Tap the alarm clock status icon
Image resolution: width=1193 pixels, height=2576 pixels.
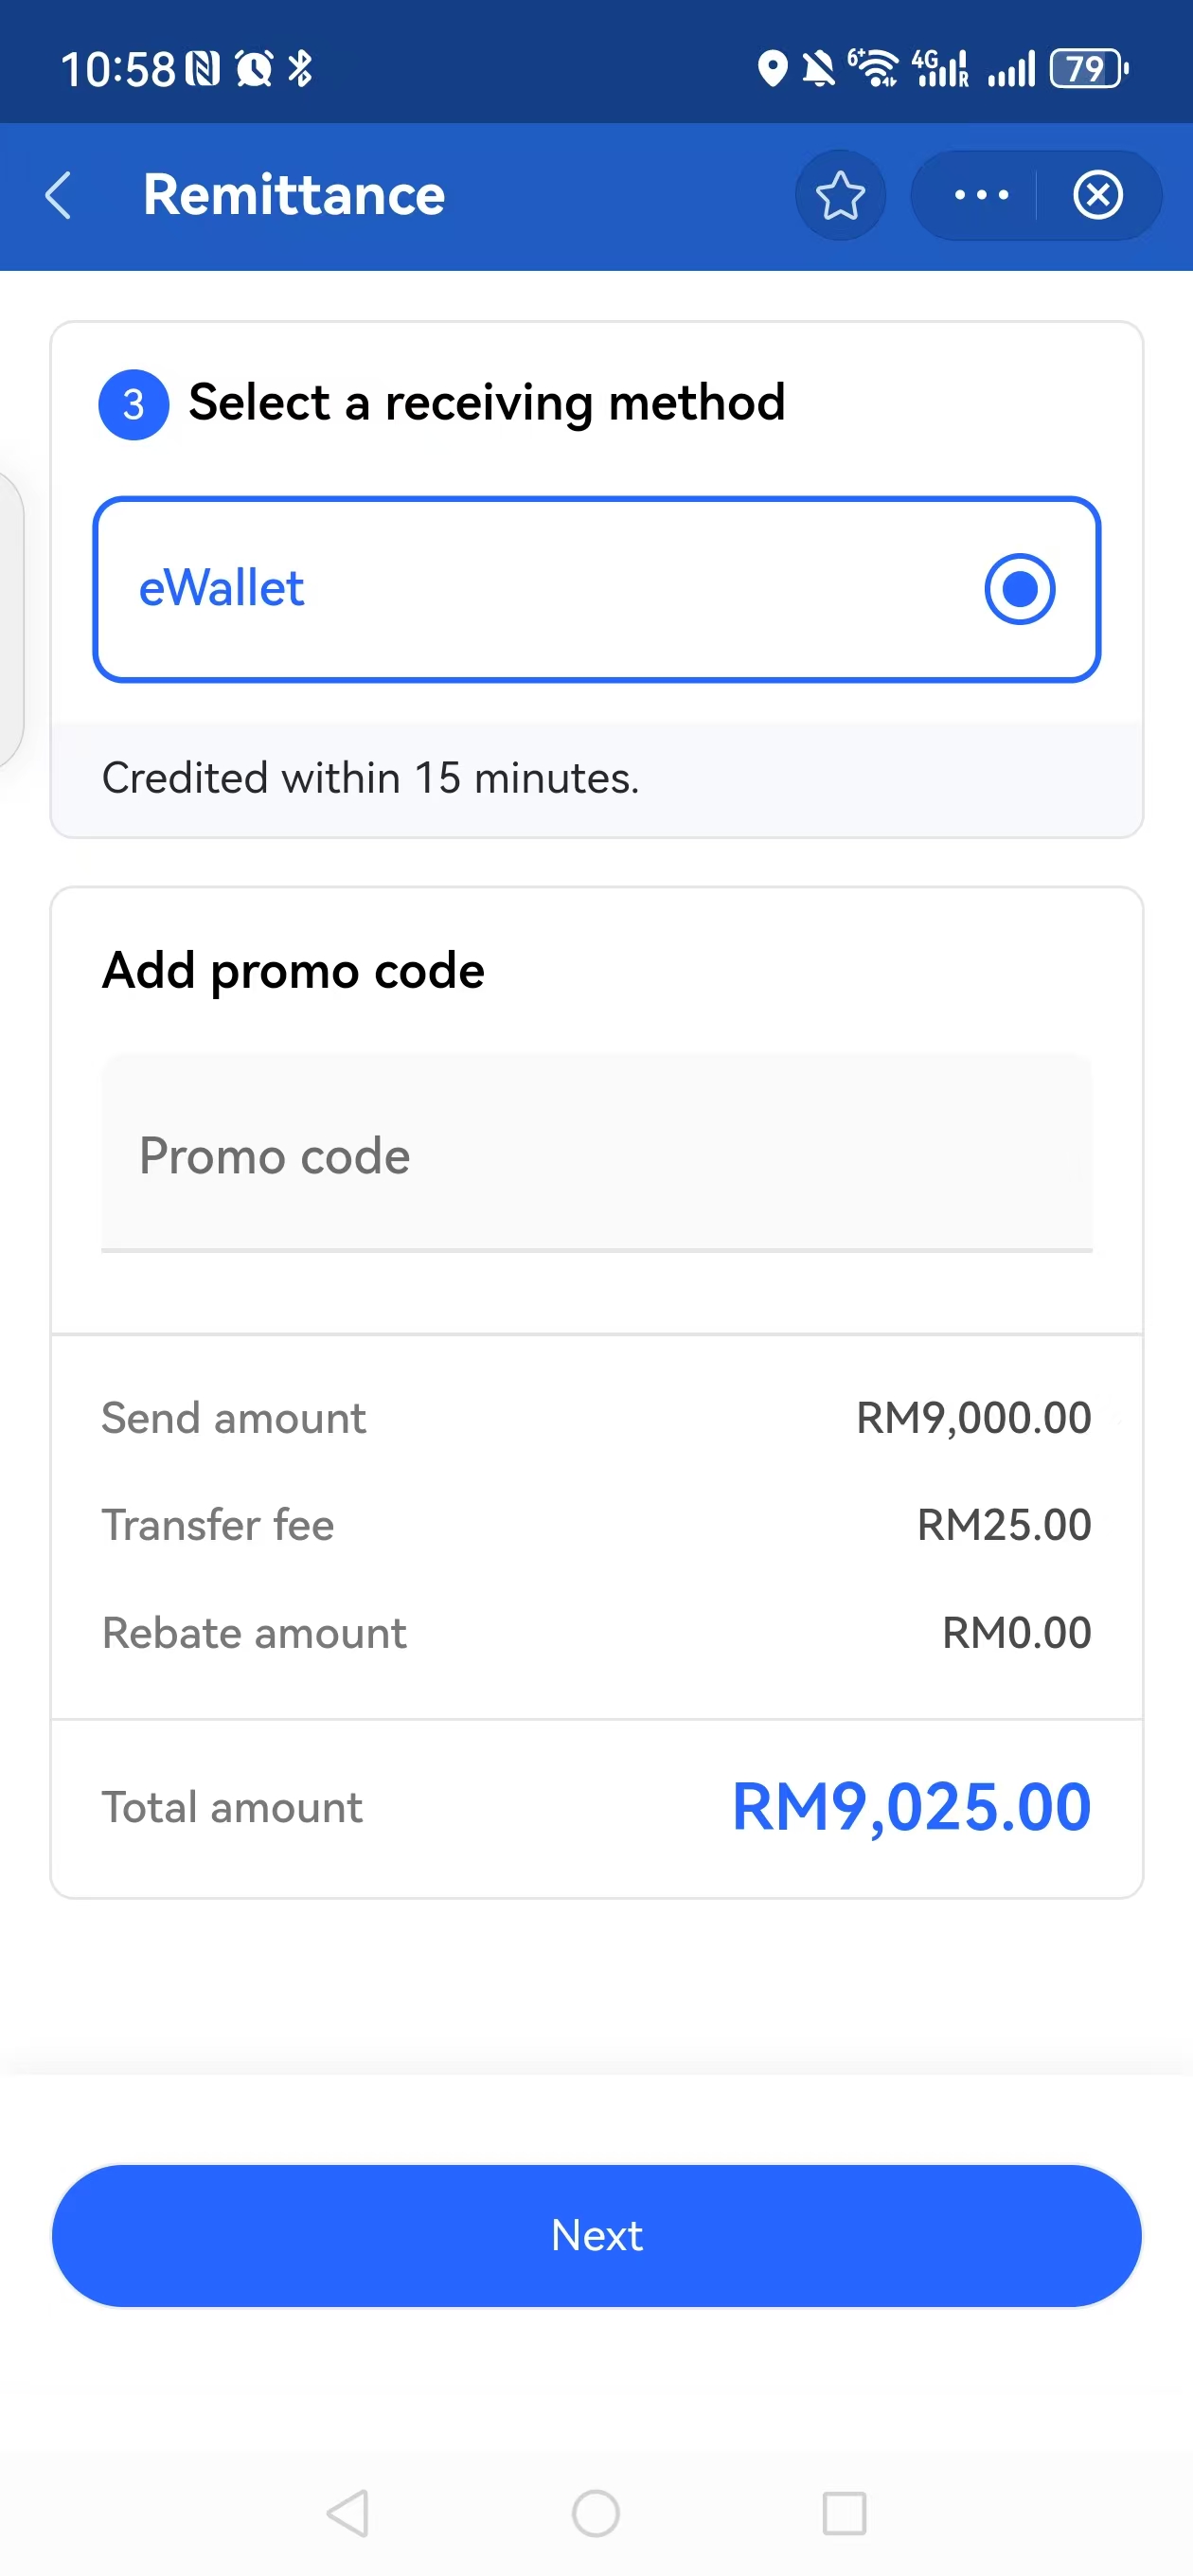(x=254, y=69)
